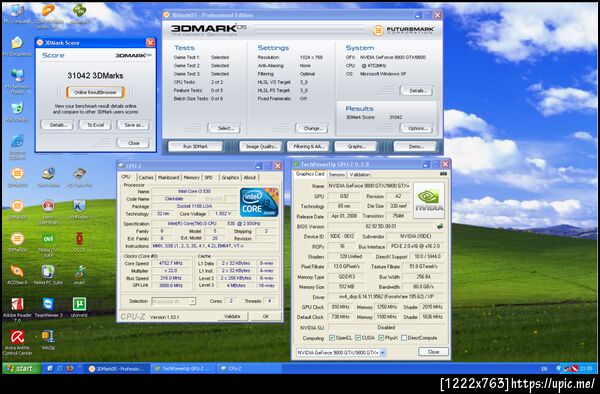Toggle the CUDA checkbox in GPU-Z
Image resolution: width=600 pixels, height=394 pixels.
click(x=358, y=338)
